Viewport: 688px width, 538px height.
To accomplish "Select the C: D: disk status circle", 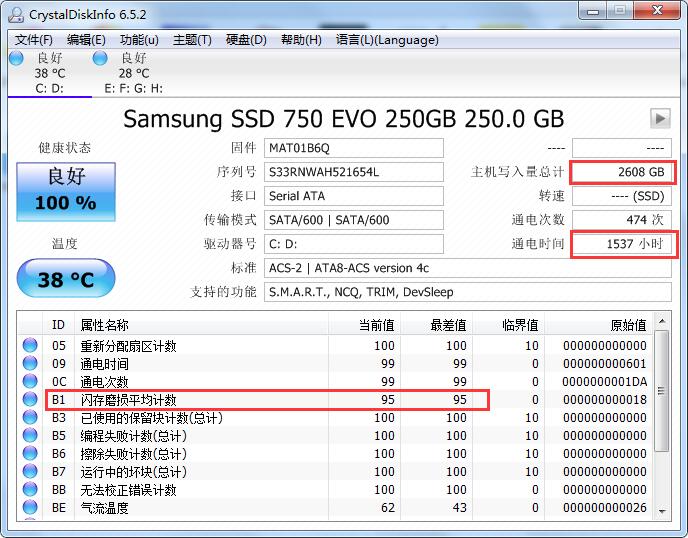I will 16,58.
